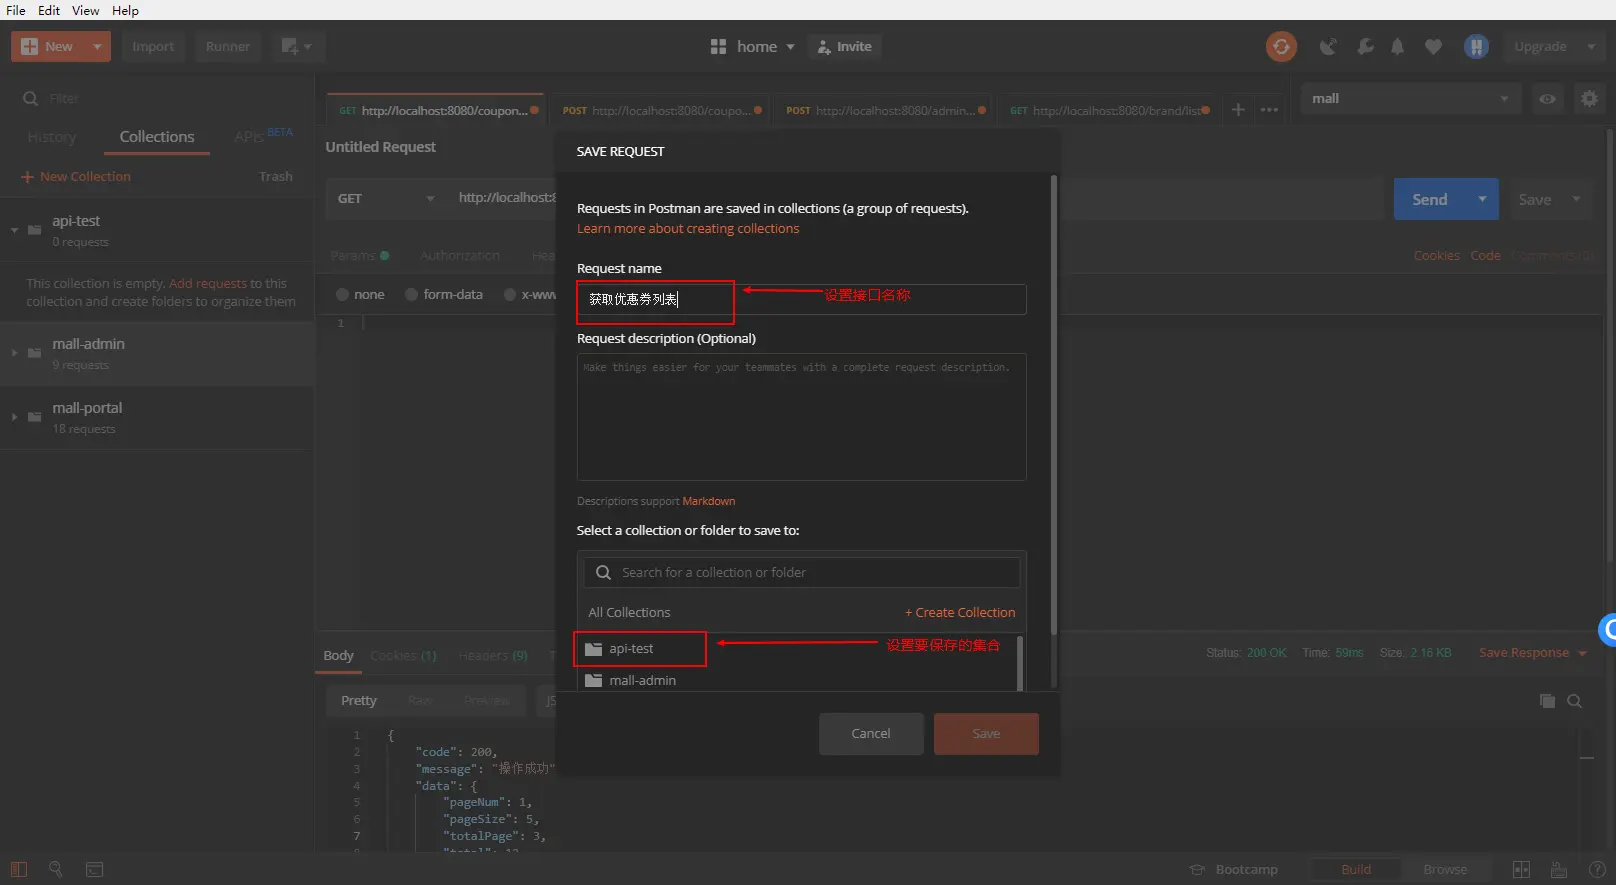Click the Create Collection link
This screenshot has height=885, width=1616.
[x=960, y=612]
